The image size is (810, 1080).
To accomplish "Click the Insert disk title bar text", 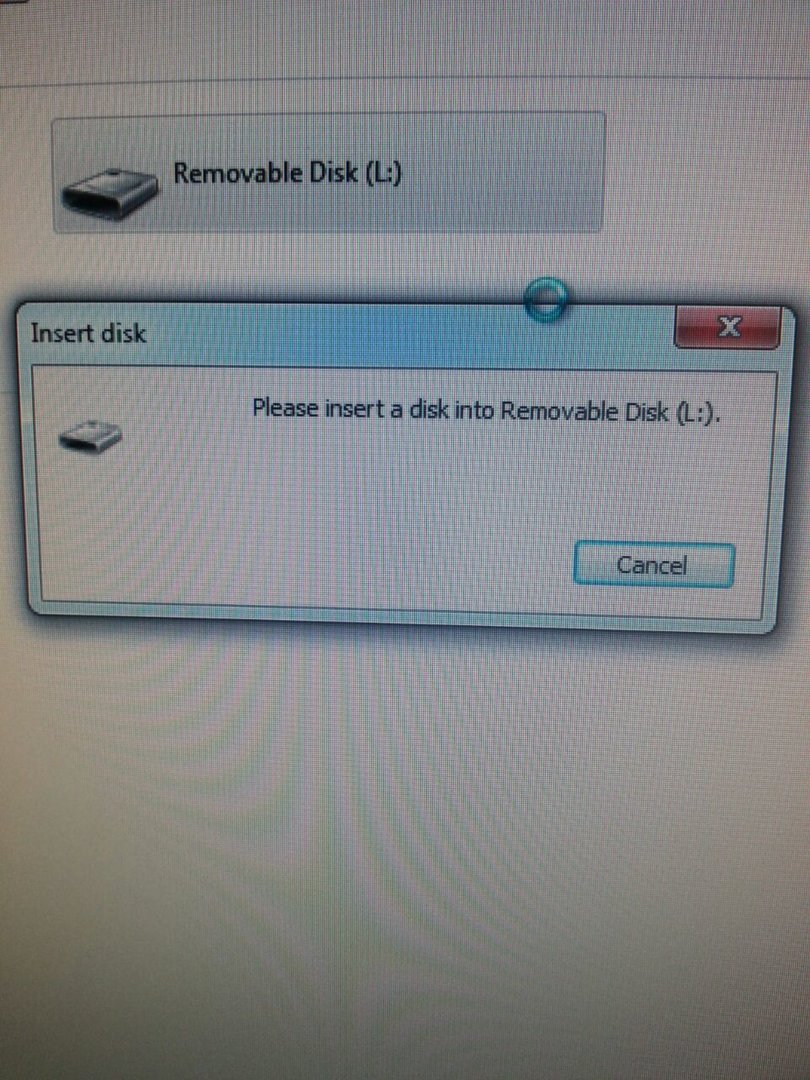I will click(88, 334).
